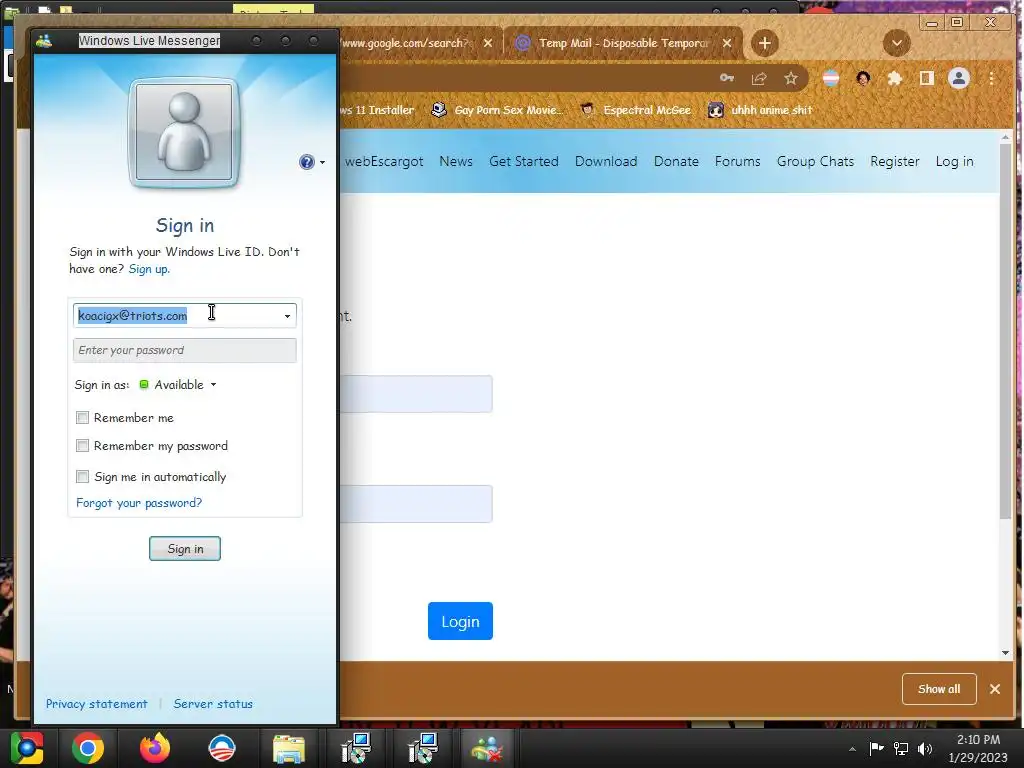Show hidden tray icons arrow

[852, 749]
